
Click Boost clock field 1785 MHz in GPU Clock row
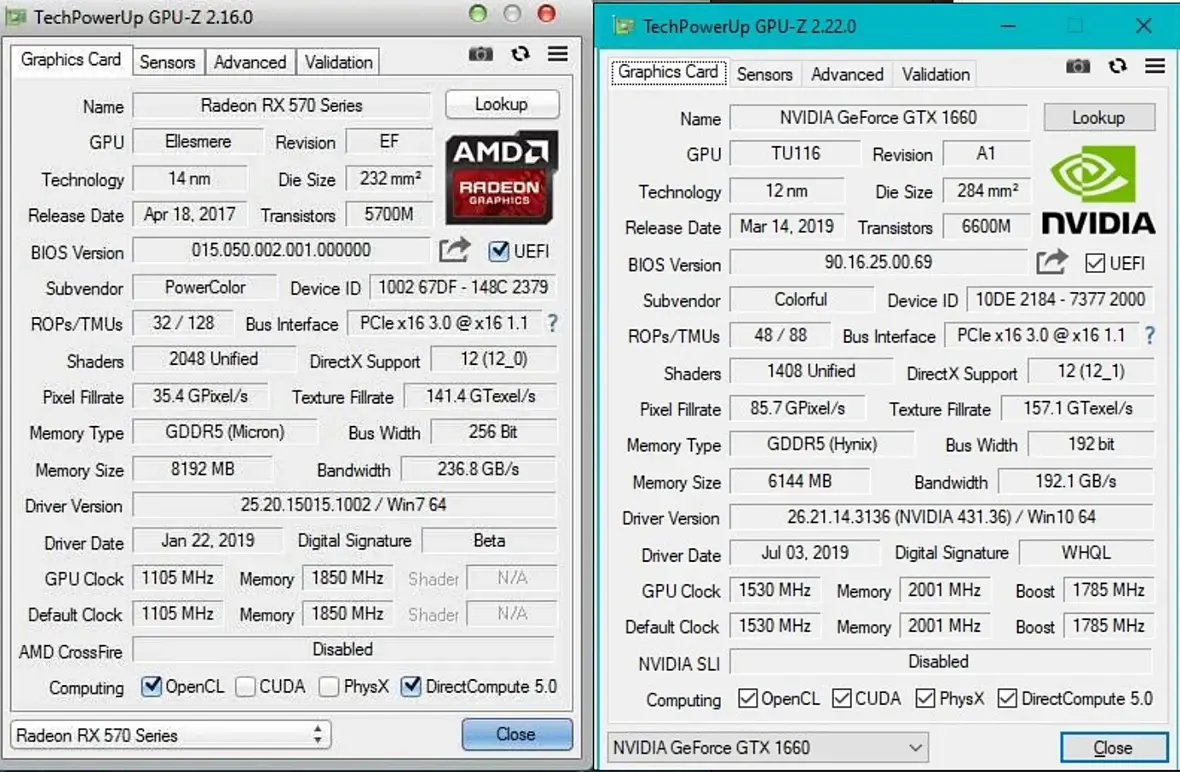click(x=1108, y=590)
